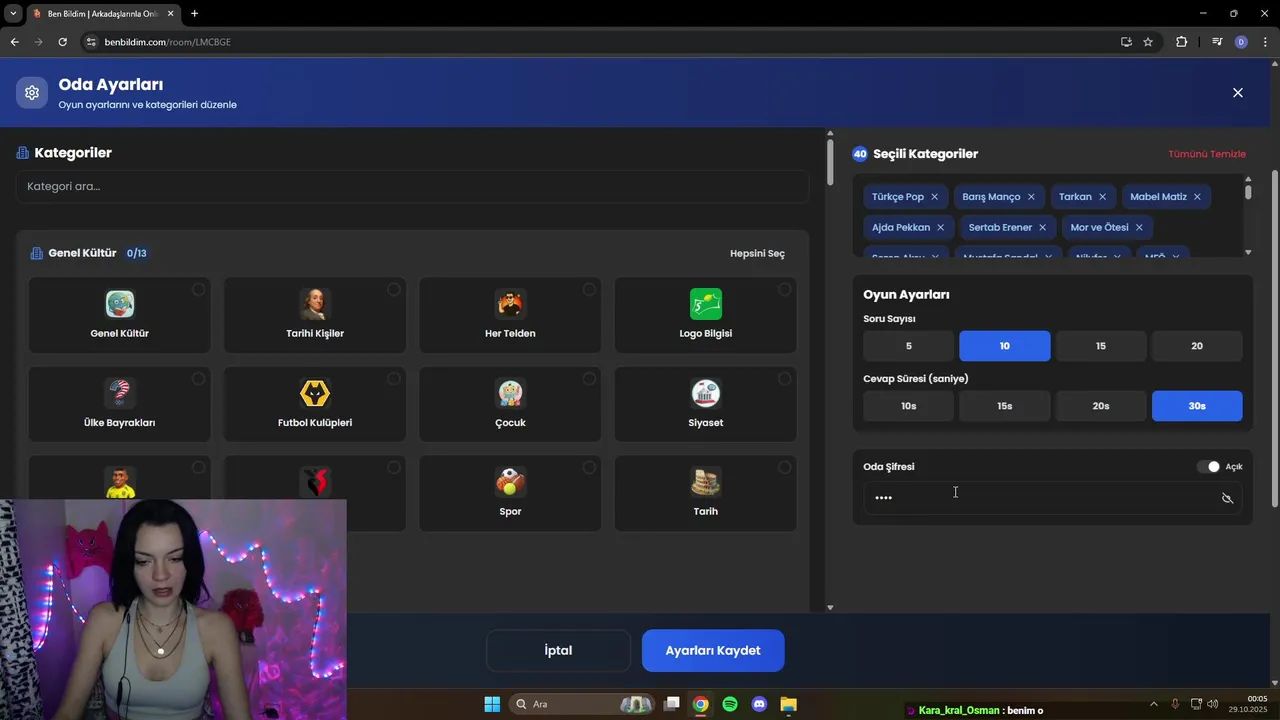The height and width of the screenshot is (720, 1280).
Task: Remove the Tarkan category chip
Action: (x=1102, y=197)
